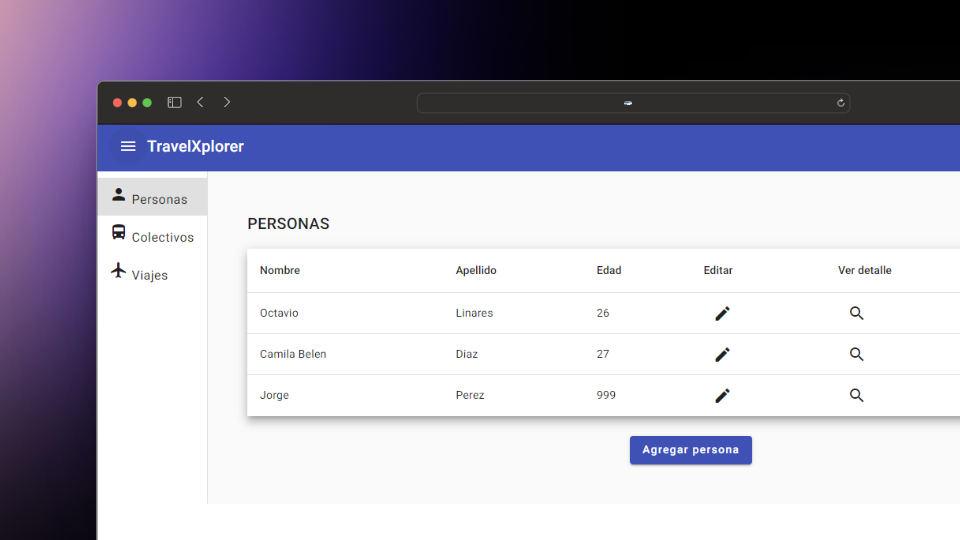Click the edit pencil for Octavio
This screenshot has height=540, width=960.
point(722,313)
